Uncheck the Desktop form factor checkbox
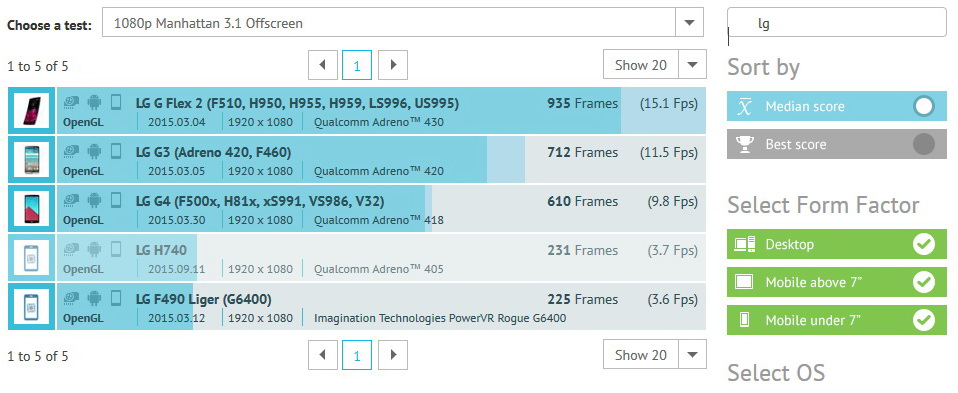 (924, 244)
